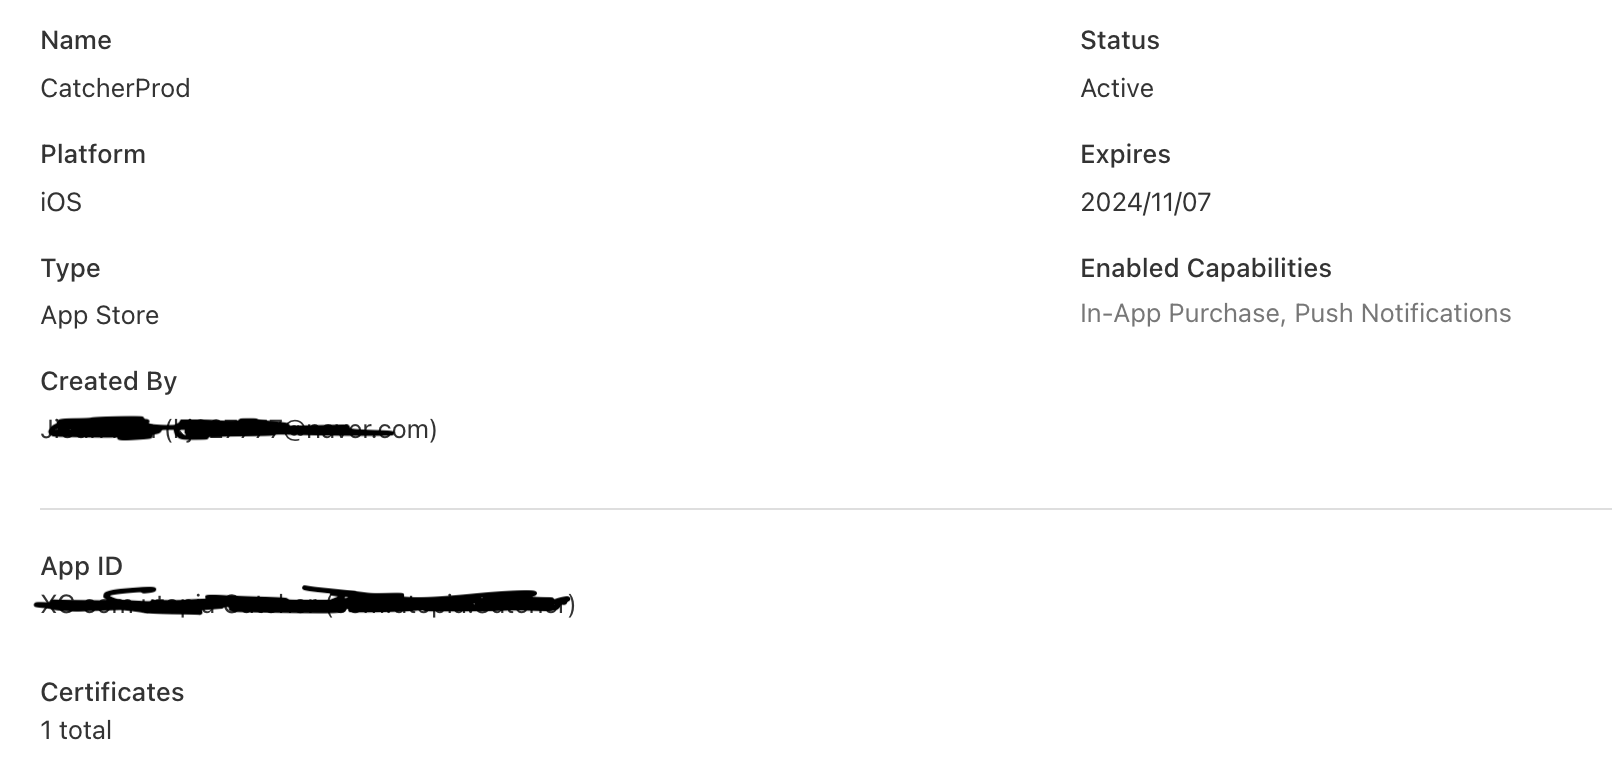The height and width of the screenshot is (776, 1612).
Task: Click the Enabled Capabilities heading
Action: coord(1206,268)
